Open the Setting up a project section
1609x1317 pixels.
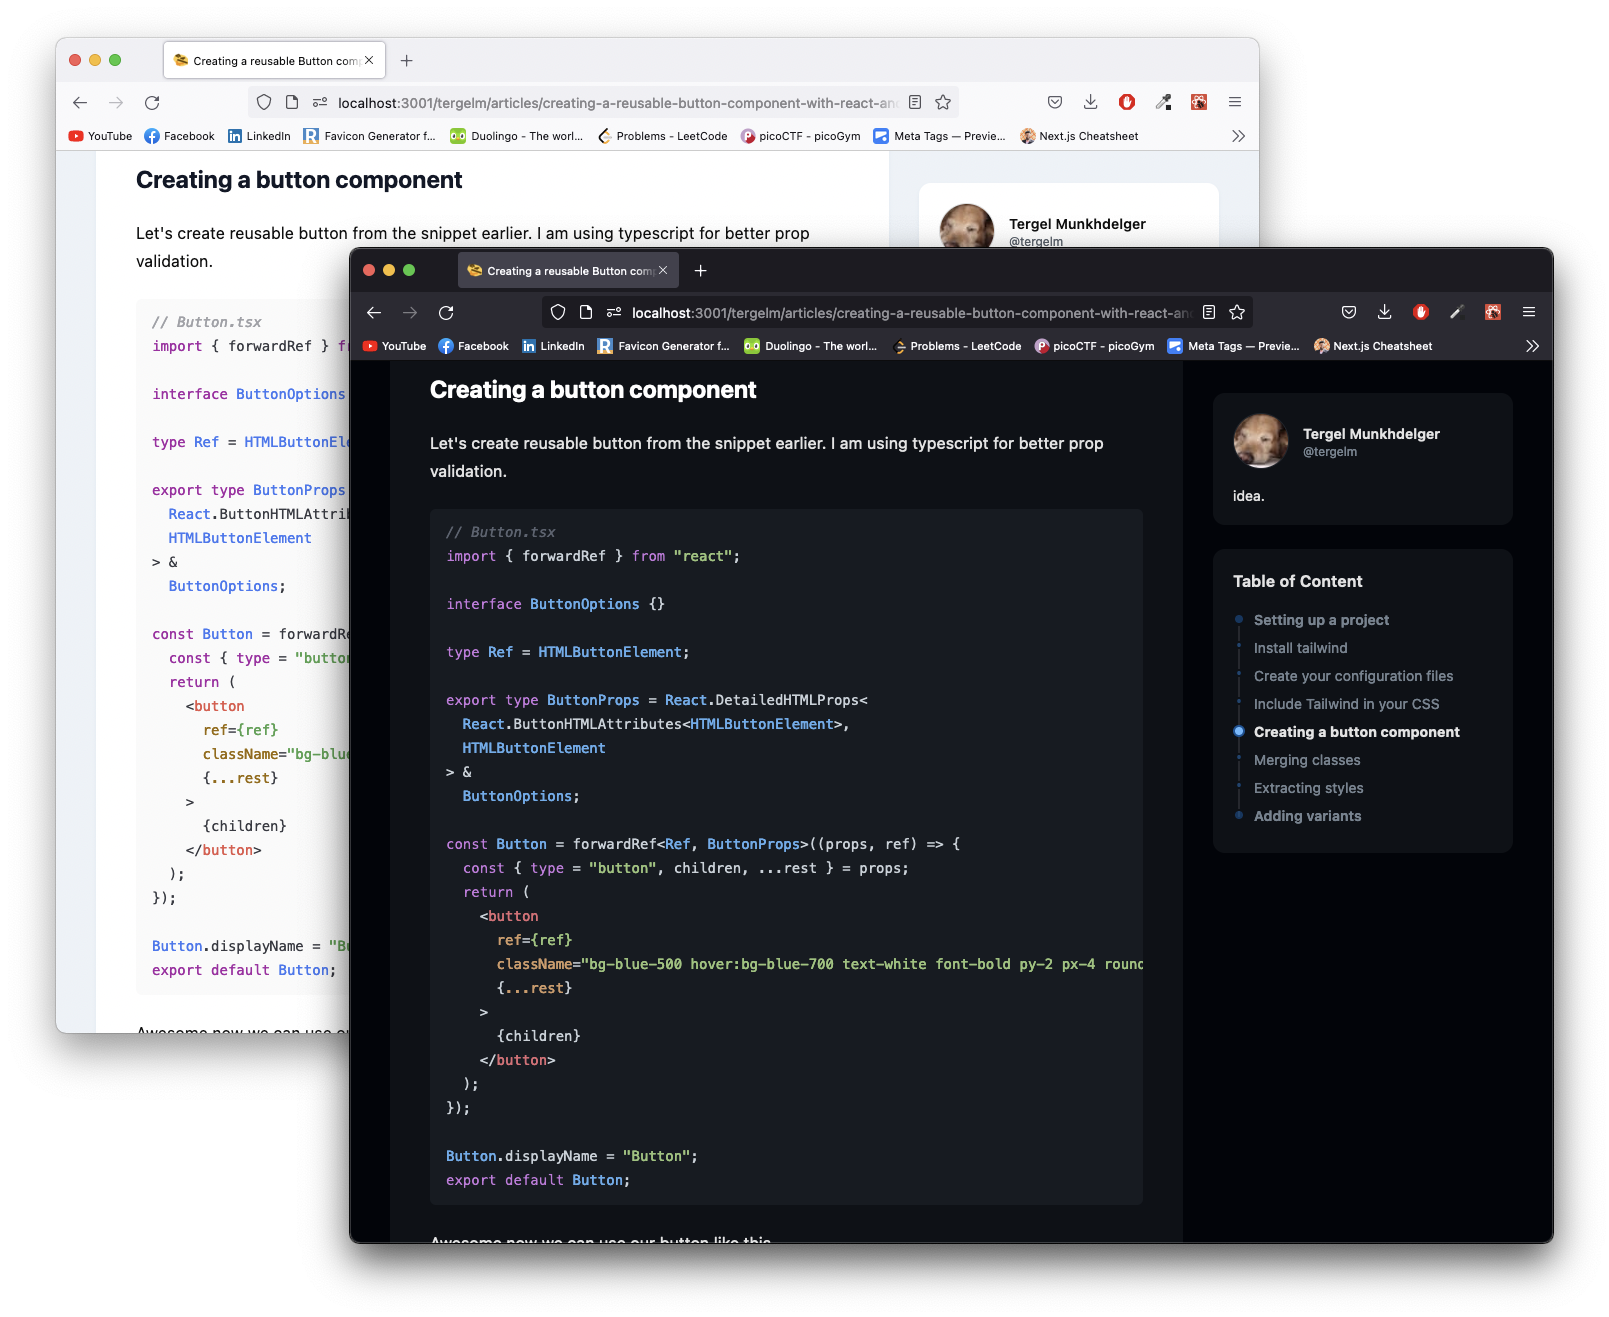pos(1321,620)
